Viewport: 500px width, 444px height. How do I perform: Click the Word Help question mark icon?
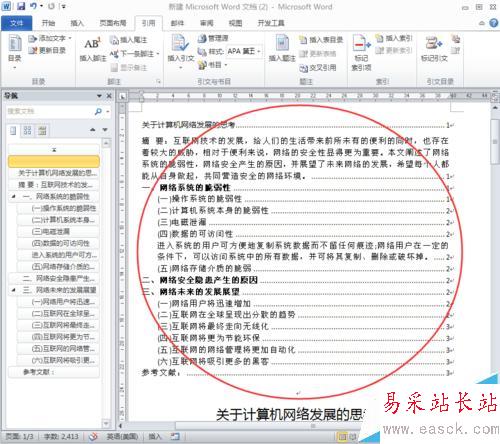tap(494, 23)
